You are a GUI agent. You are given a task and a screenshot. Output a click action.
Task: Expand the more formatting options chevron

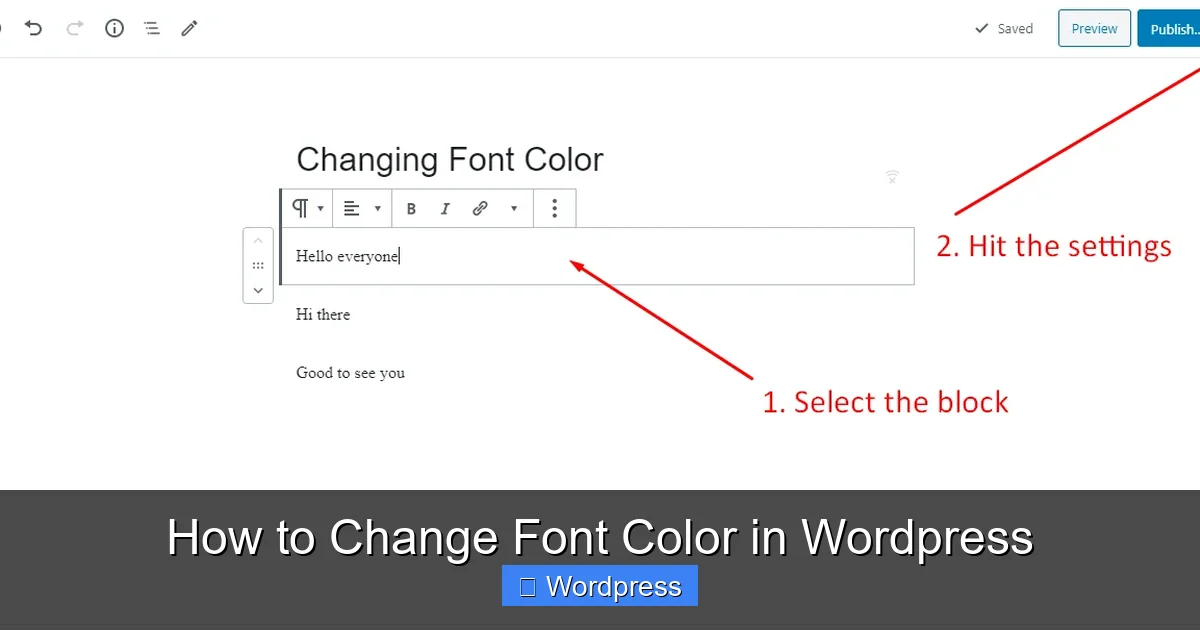coord(514,208)
